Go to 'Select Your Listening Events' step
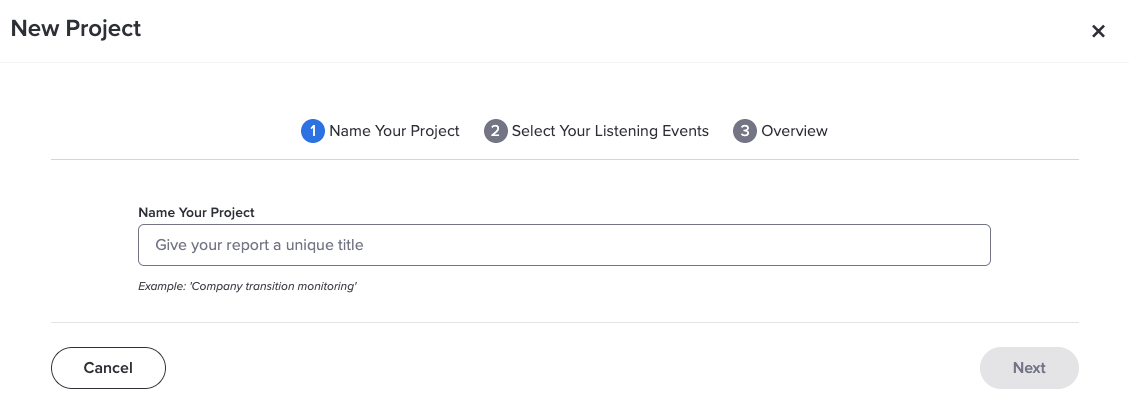The height and width of the screenshot is (406, 1129). (x=610, y=131)
